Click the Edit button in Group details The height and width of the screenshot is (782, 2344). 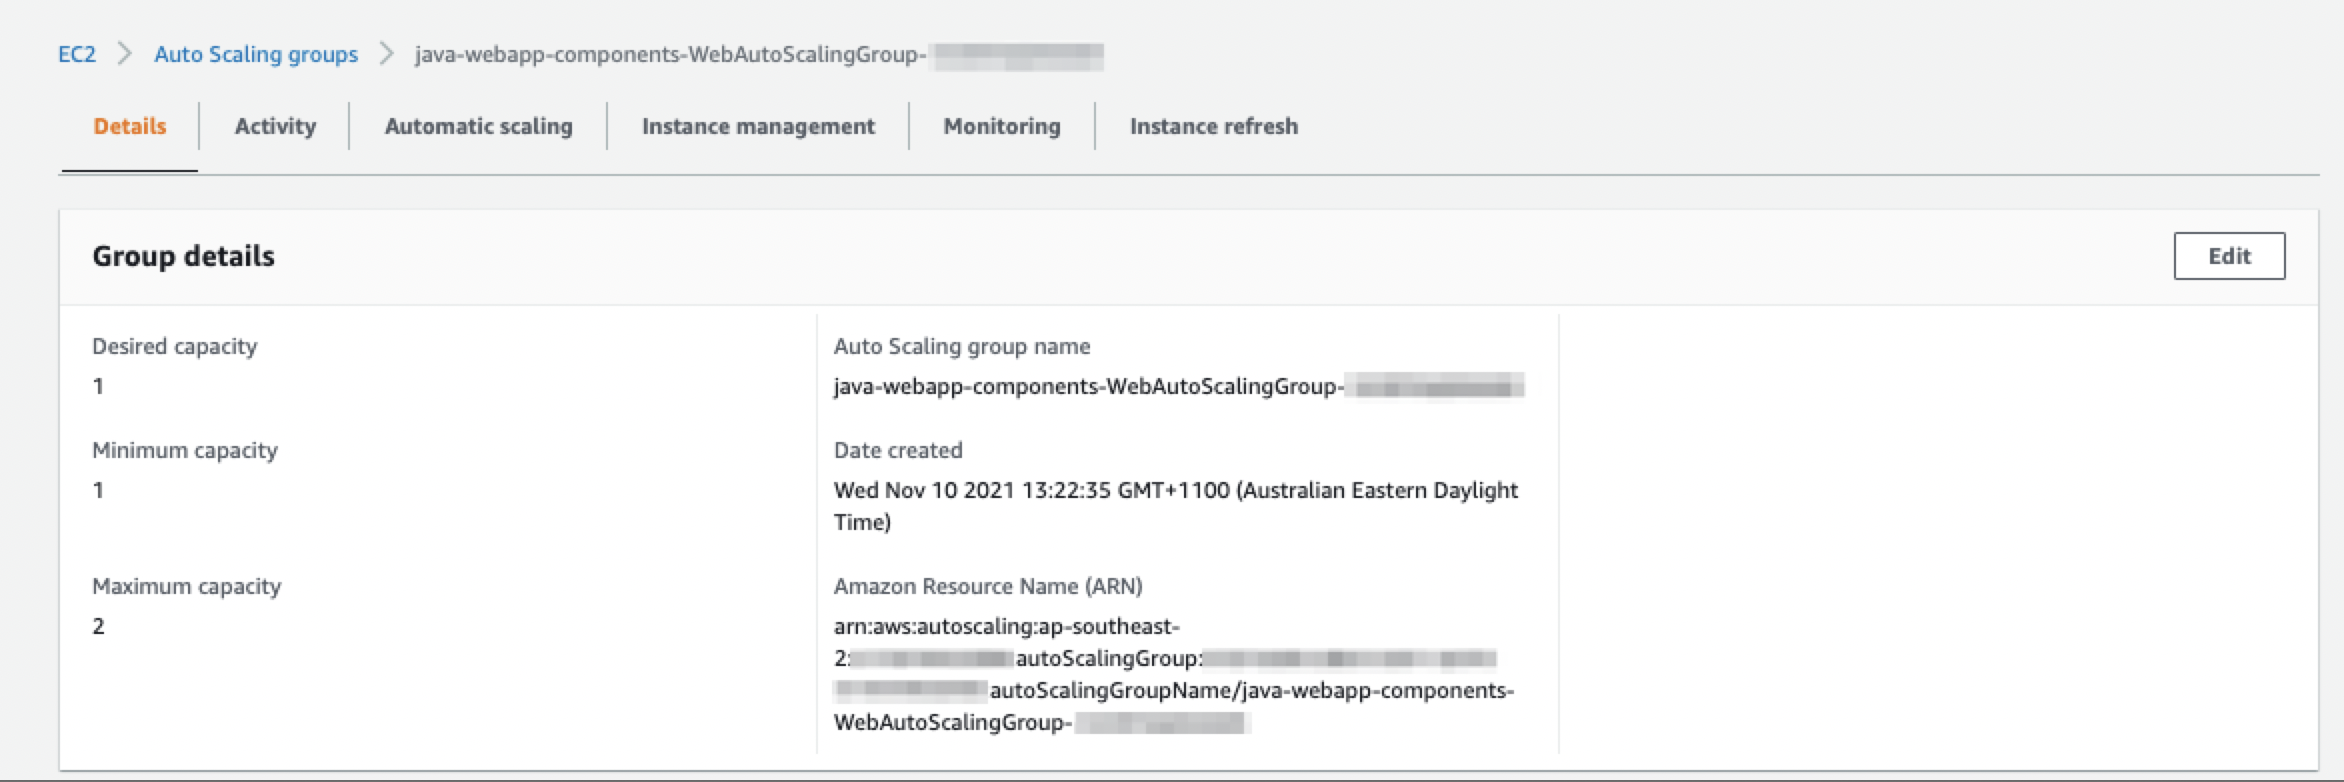(x=2229, y=256)
